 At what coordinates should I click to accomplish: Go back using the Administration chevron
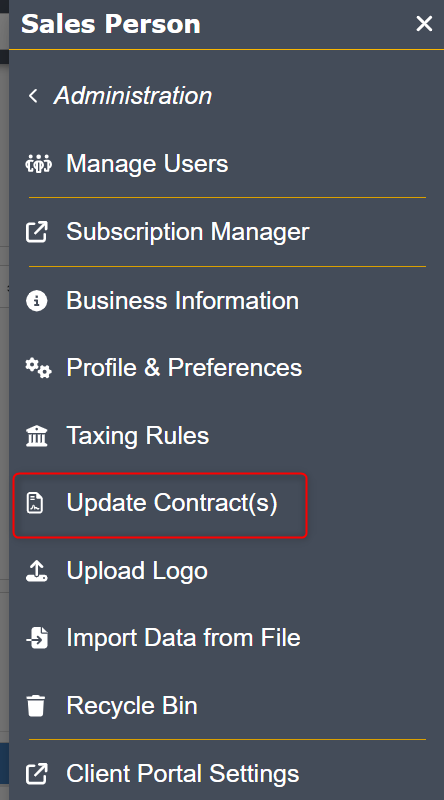33,95
